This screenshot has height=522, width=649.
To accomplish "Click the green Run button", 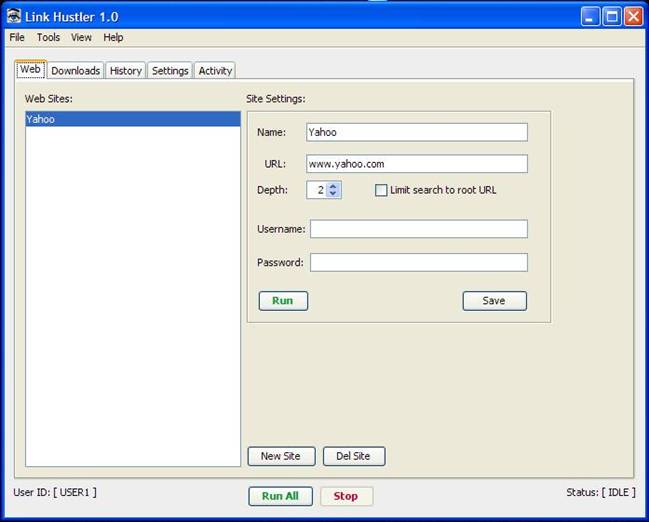I will tap(283, 301).
